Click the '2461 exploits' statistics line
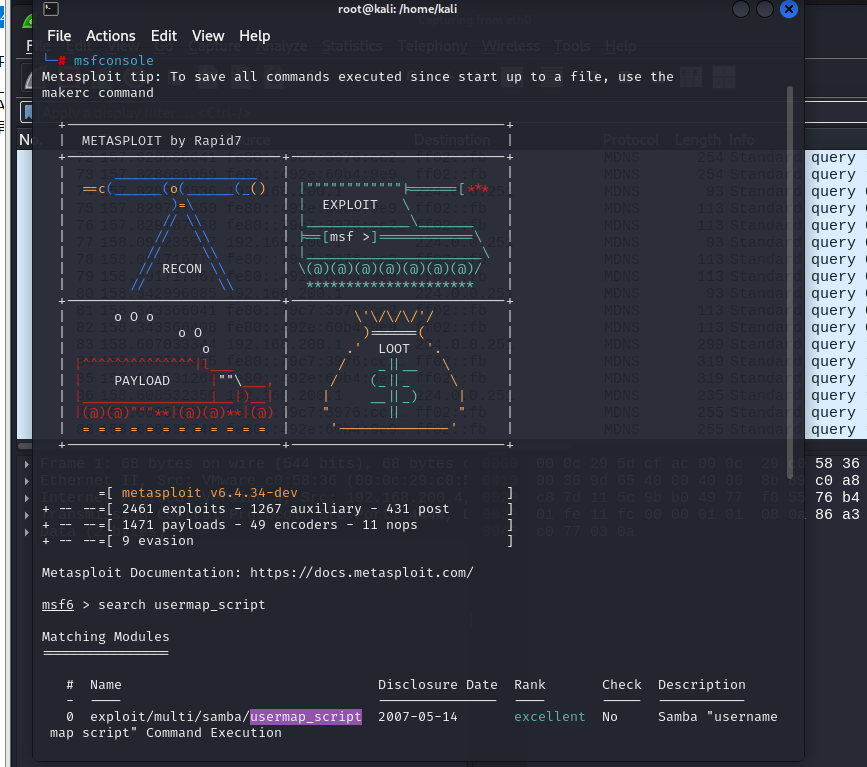 (285, 508)
